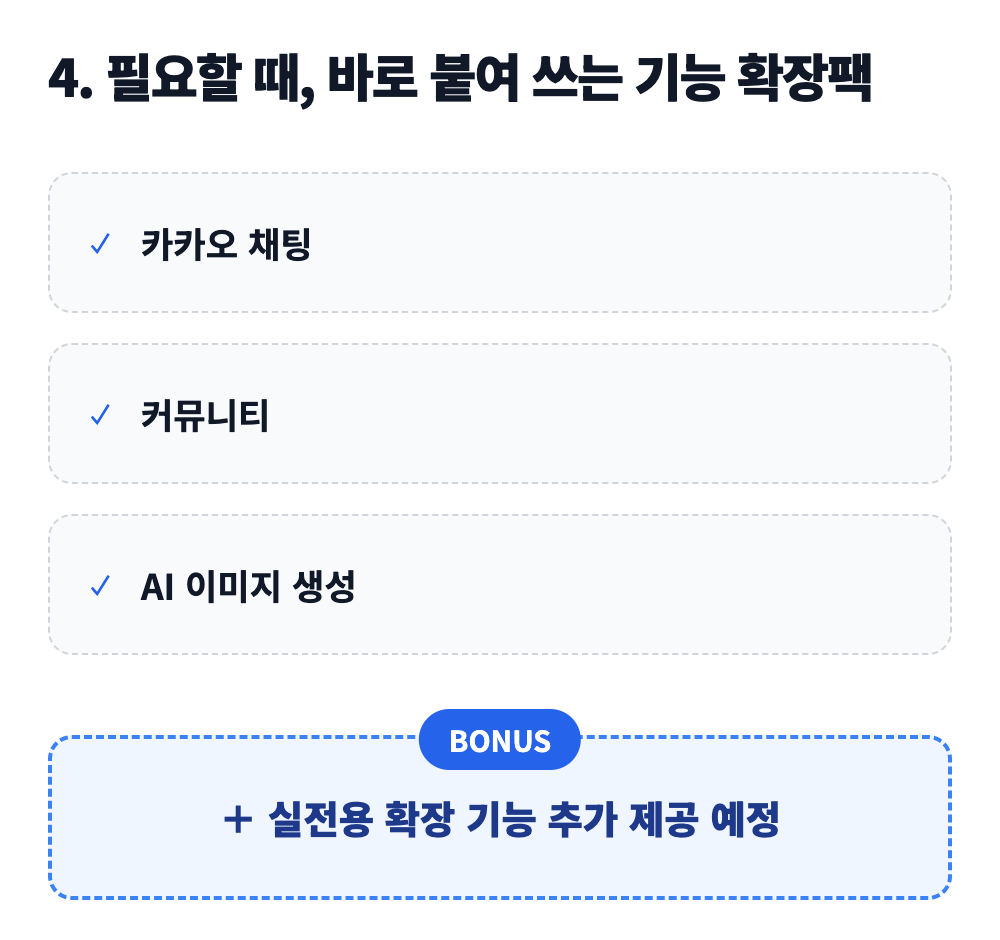The height and width of the screenshot is (940, 1000).
Task: Select the 커뮤니티 label text
Action: 205,415
